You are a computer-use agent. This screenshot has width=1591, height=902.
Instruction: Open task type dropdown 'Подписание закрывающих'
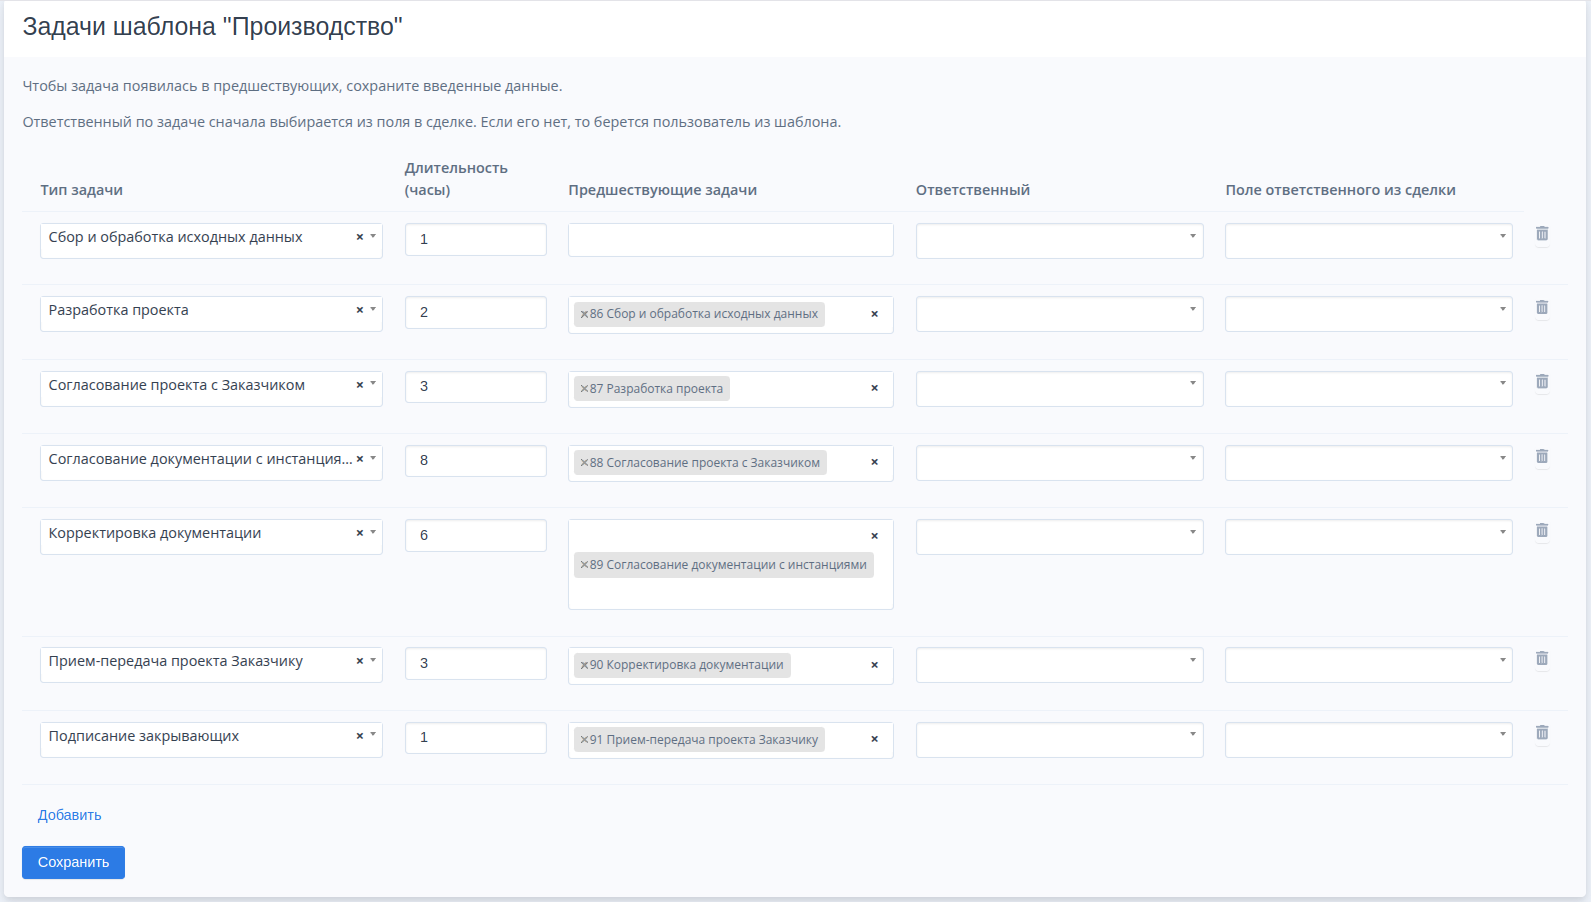[373, 736]
